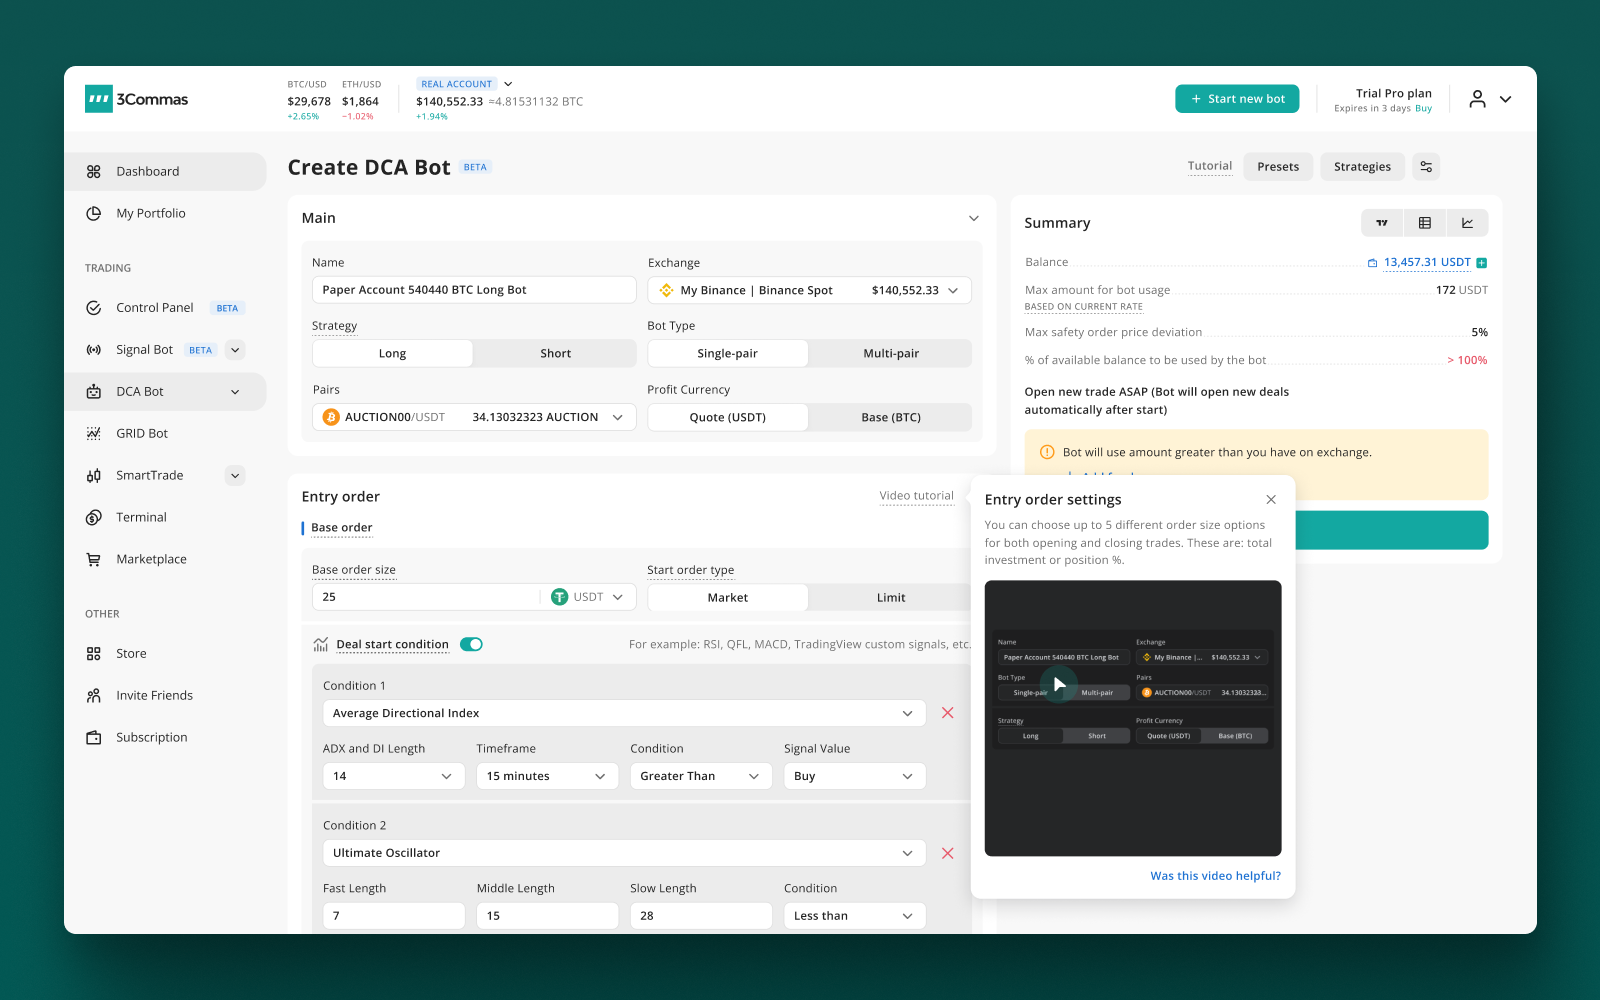
Task: Click the Subscription icon
Action: pyautogui.click(x=94, y=738)
